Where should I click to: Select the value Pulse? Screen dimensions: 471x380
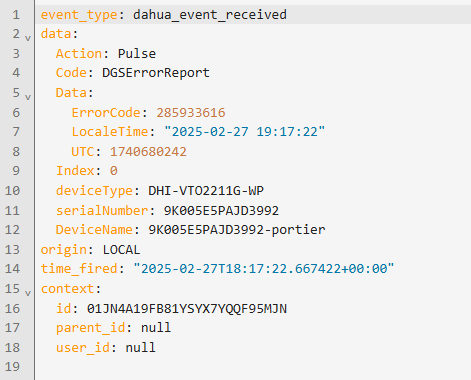click(137, 54)
